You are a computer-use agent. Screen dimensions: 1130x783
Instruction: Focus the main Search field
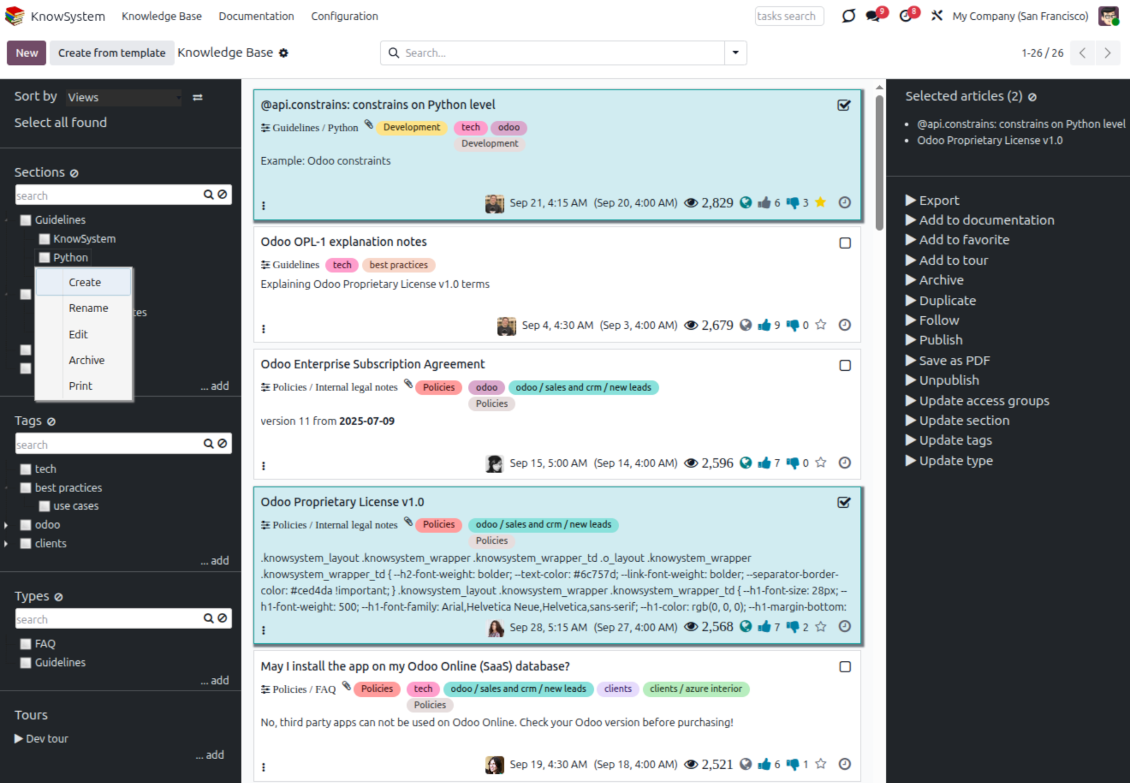(553, 53)
